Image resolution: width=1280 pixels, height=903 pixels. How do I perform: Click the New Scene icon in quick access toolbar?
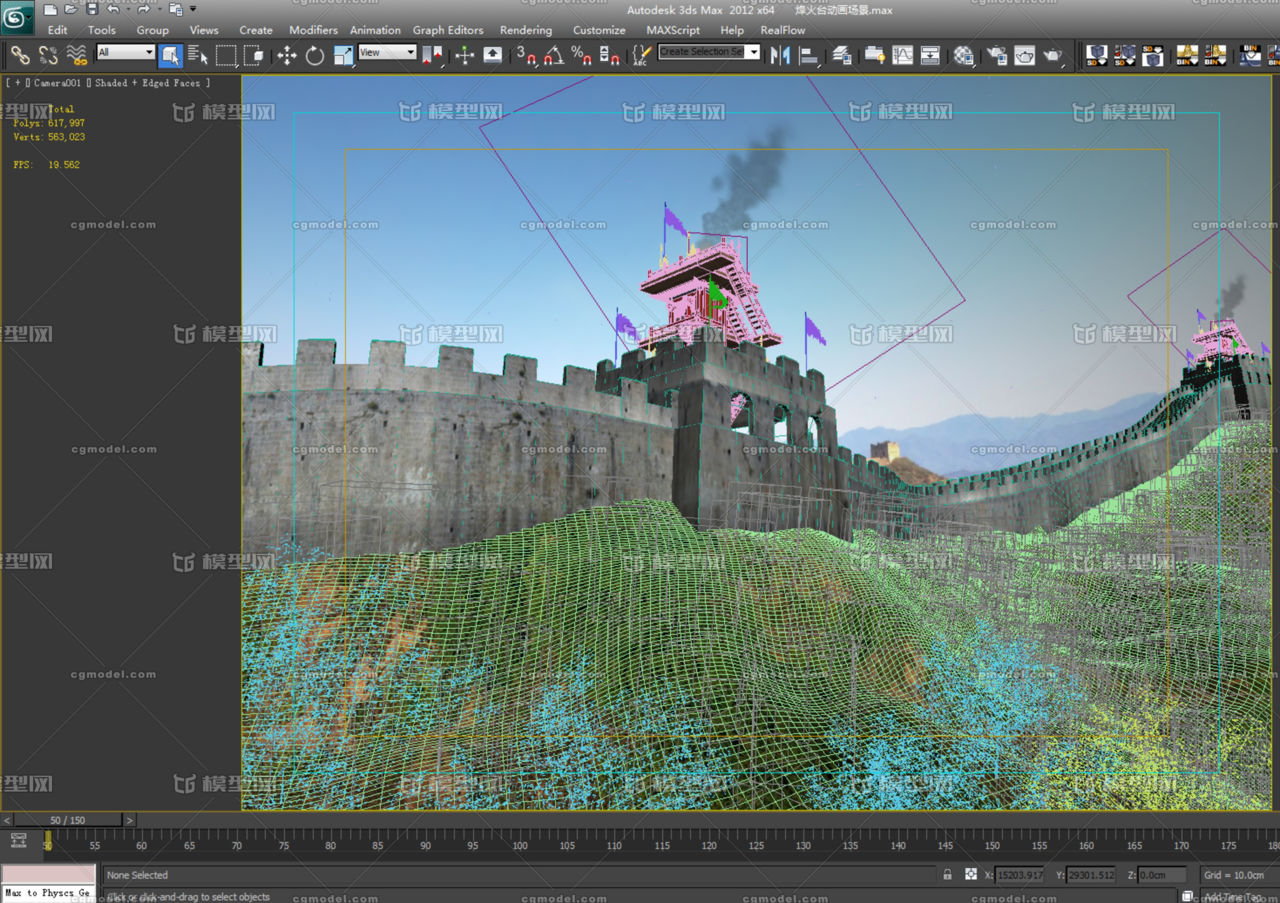pyautogui.click(x=50, y=9)
